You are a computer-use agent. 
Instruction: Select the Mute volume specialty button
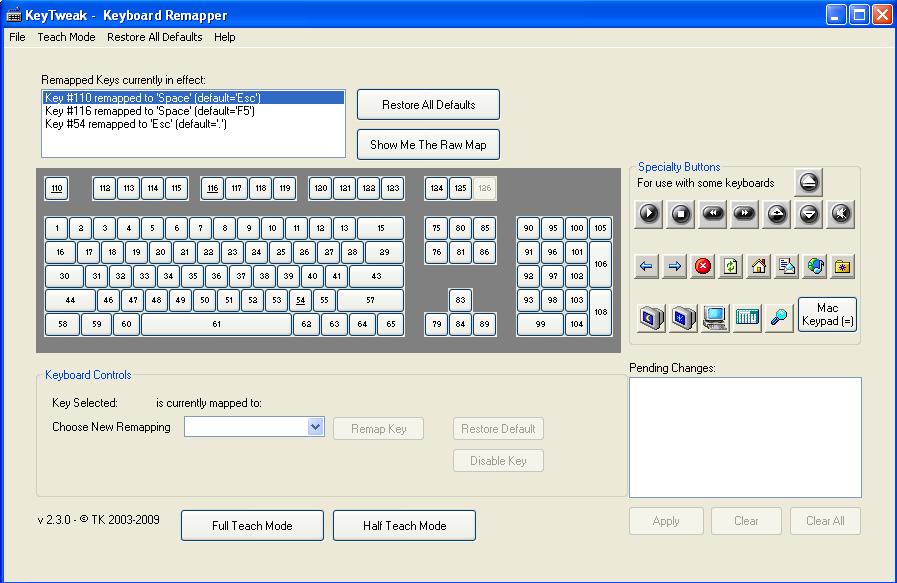(841, 213)
